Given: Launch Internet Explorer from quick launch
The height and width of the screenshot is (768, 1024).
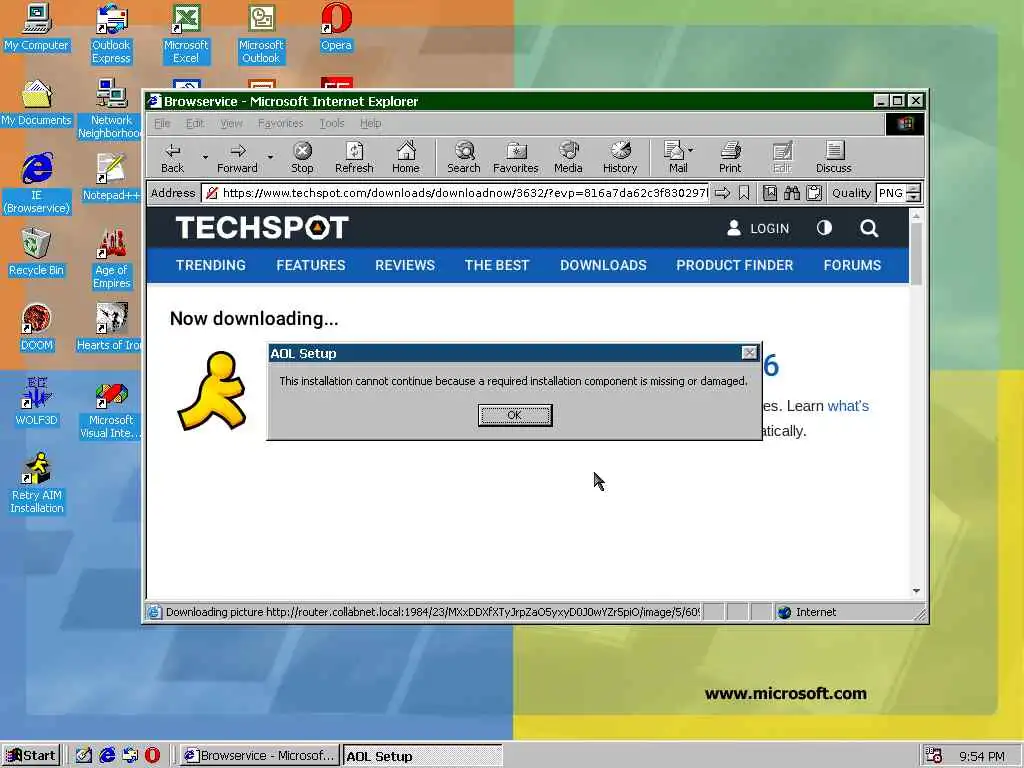Looking at the screenshot, I should click(107, 755).
